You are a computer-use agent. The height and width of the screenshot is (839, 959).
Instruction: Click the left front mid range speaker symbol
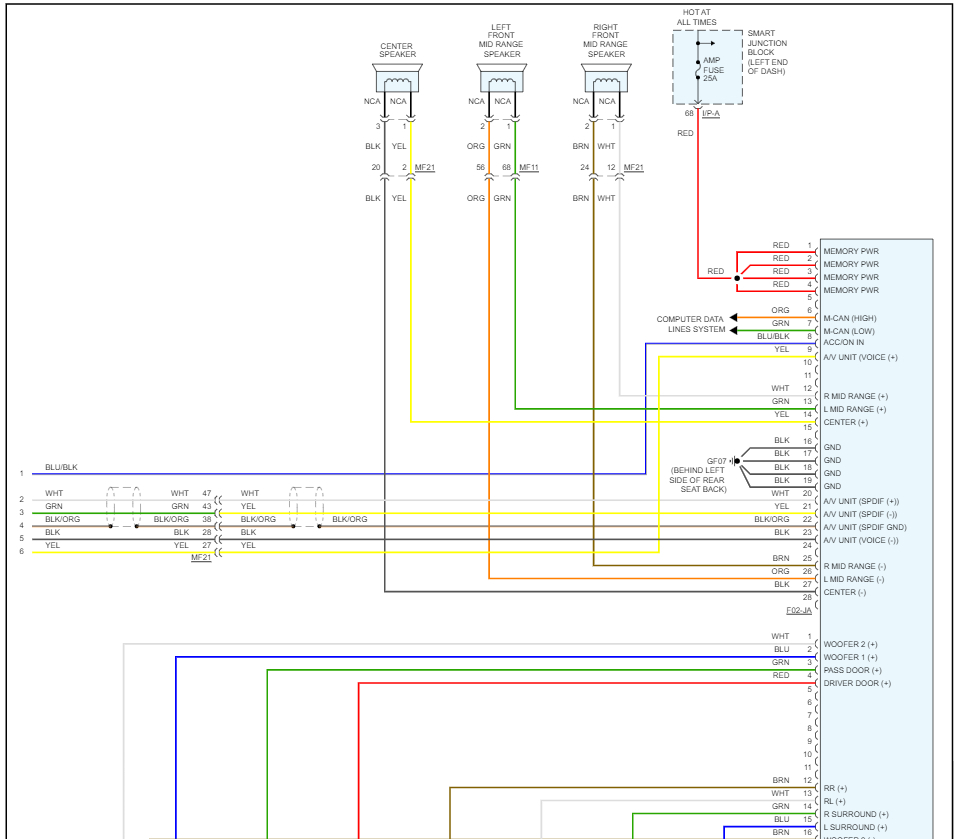click(502, 78)
